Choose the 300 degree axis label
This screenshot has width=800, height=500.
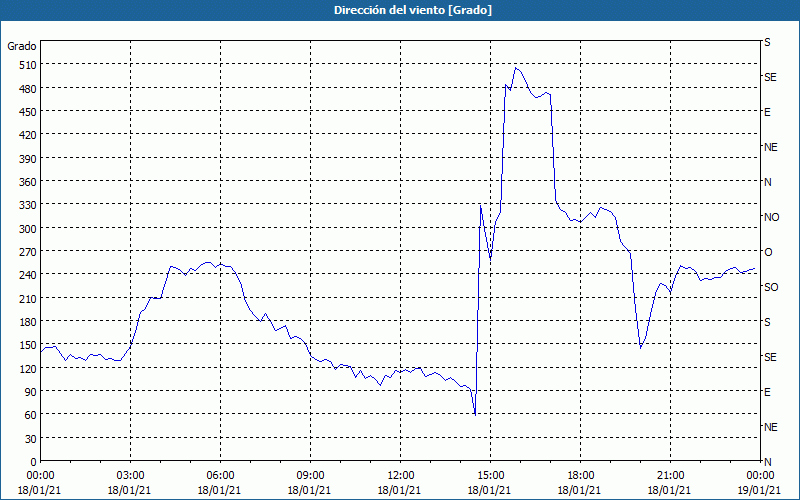27,228
